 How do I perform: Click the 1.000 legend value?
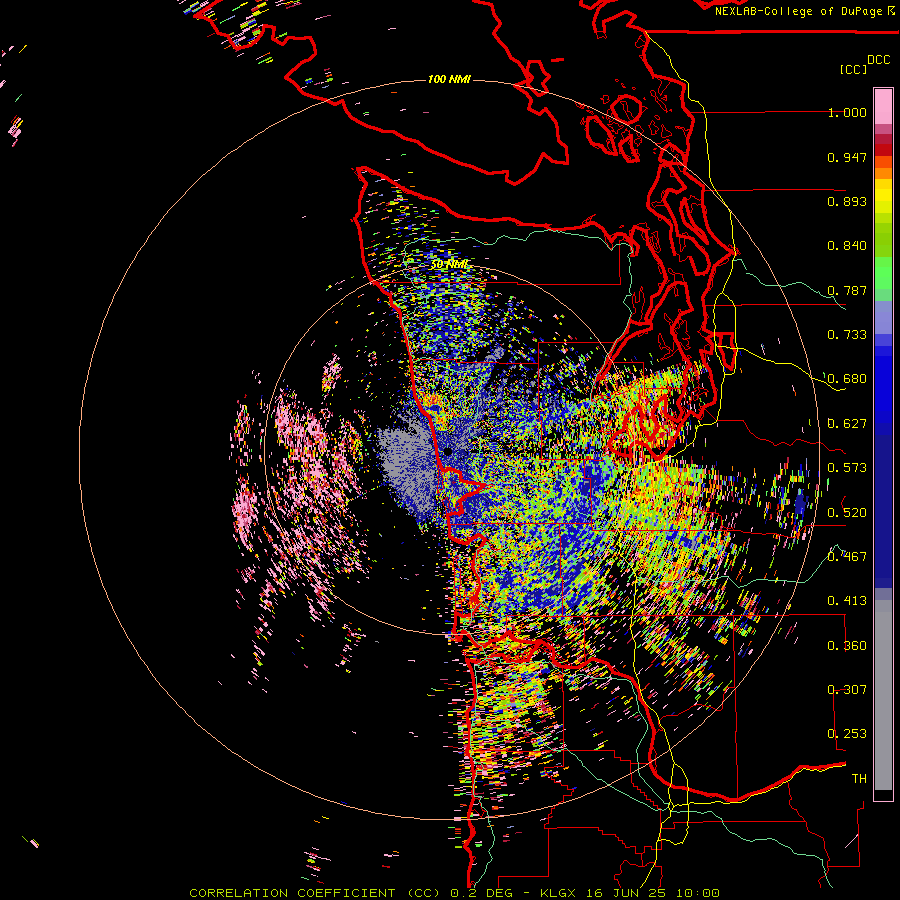pyautogui.click(x=847, y=112)
